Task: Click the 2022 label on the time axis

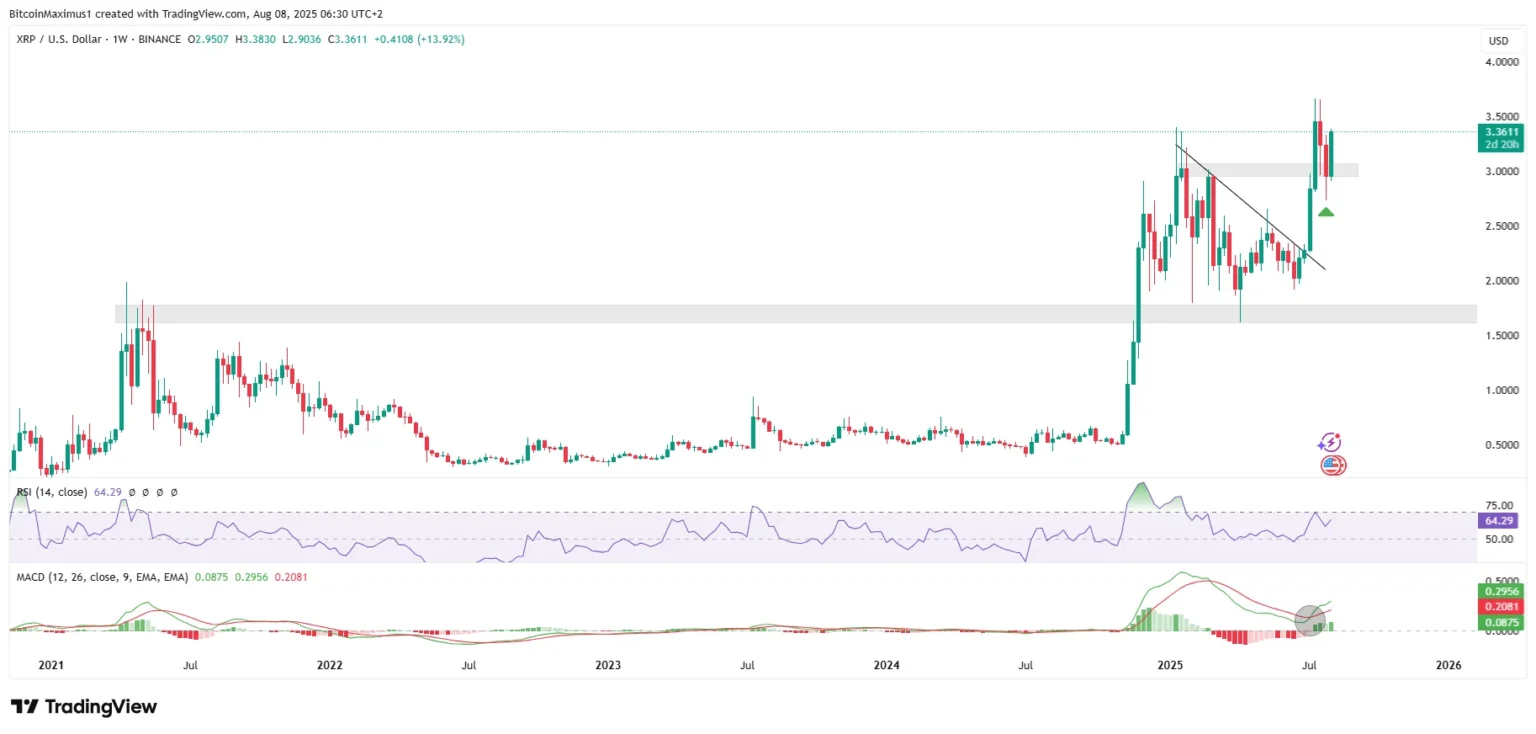Action: [329, 664]
